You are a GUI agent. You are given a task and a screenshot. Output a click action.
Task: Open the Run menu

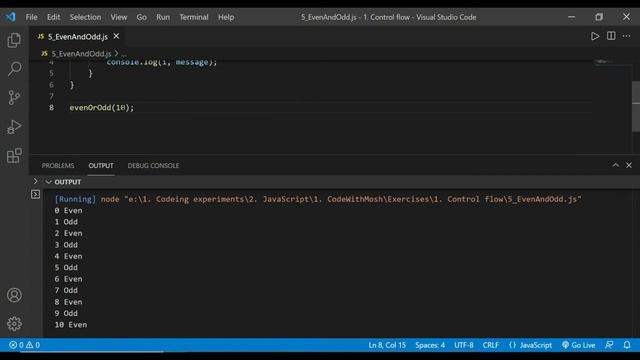tap(163, 17)
